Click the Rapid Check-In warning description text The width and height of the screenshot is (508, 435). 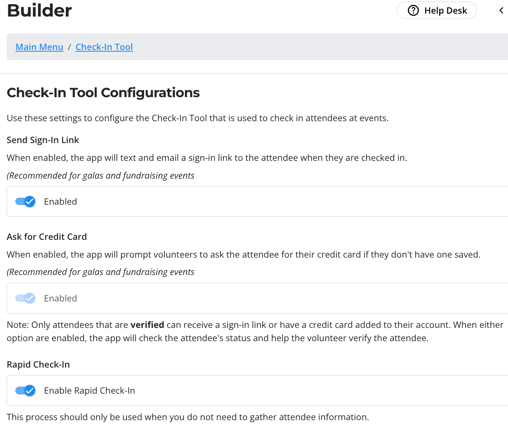(x=188, y=417)
